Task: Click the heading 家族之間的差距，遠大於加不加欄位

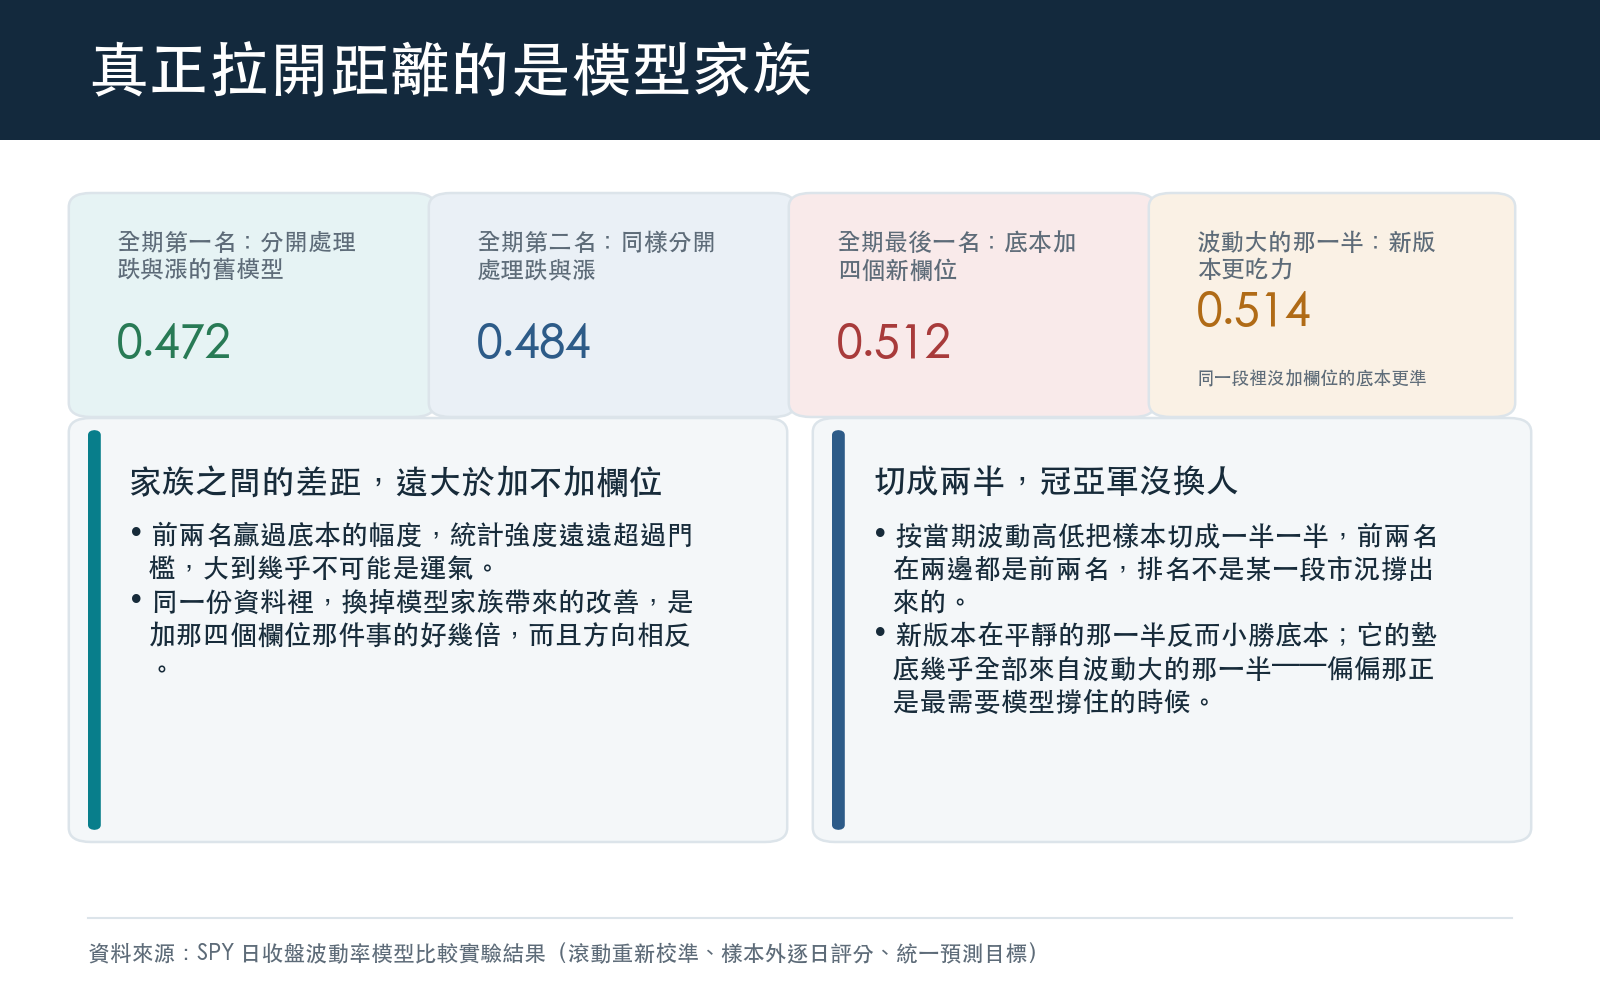Action: [x=396, y=482]
